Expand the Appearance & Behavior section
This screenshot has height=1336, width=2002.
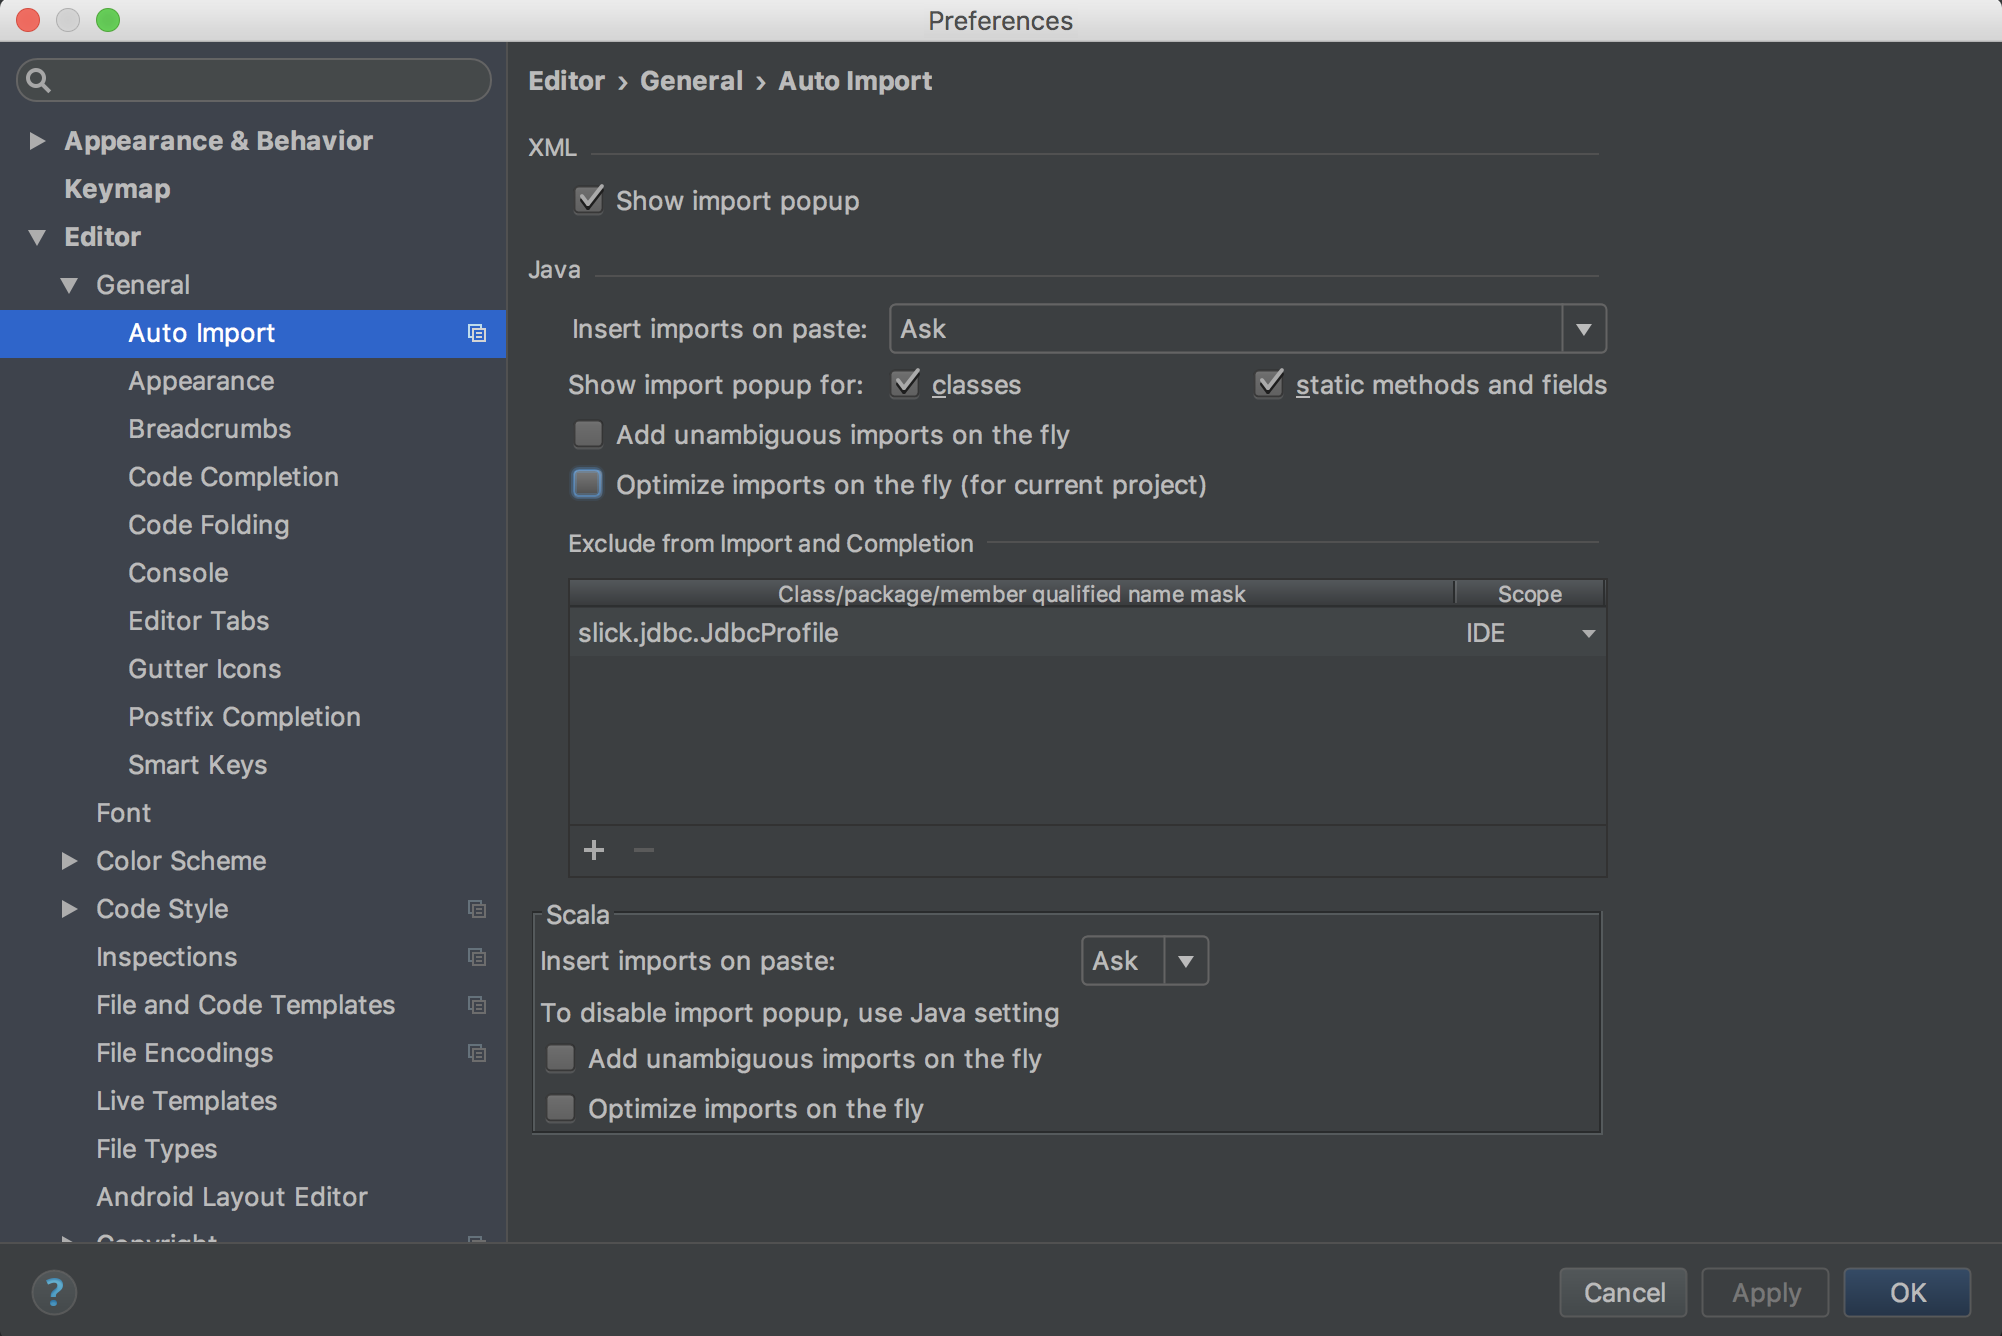[37, 141]
